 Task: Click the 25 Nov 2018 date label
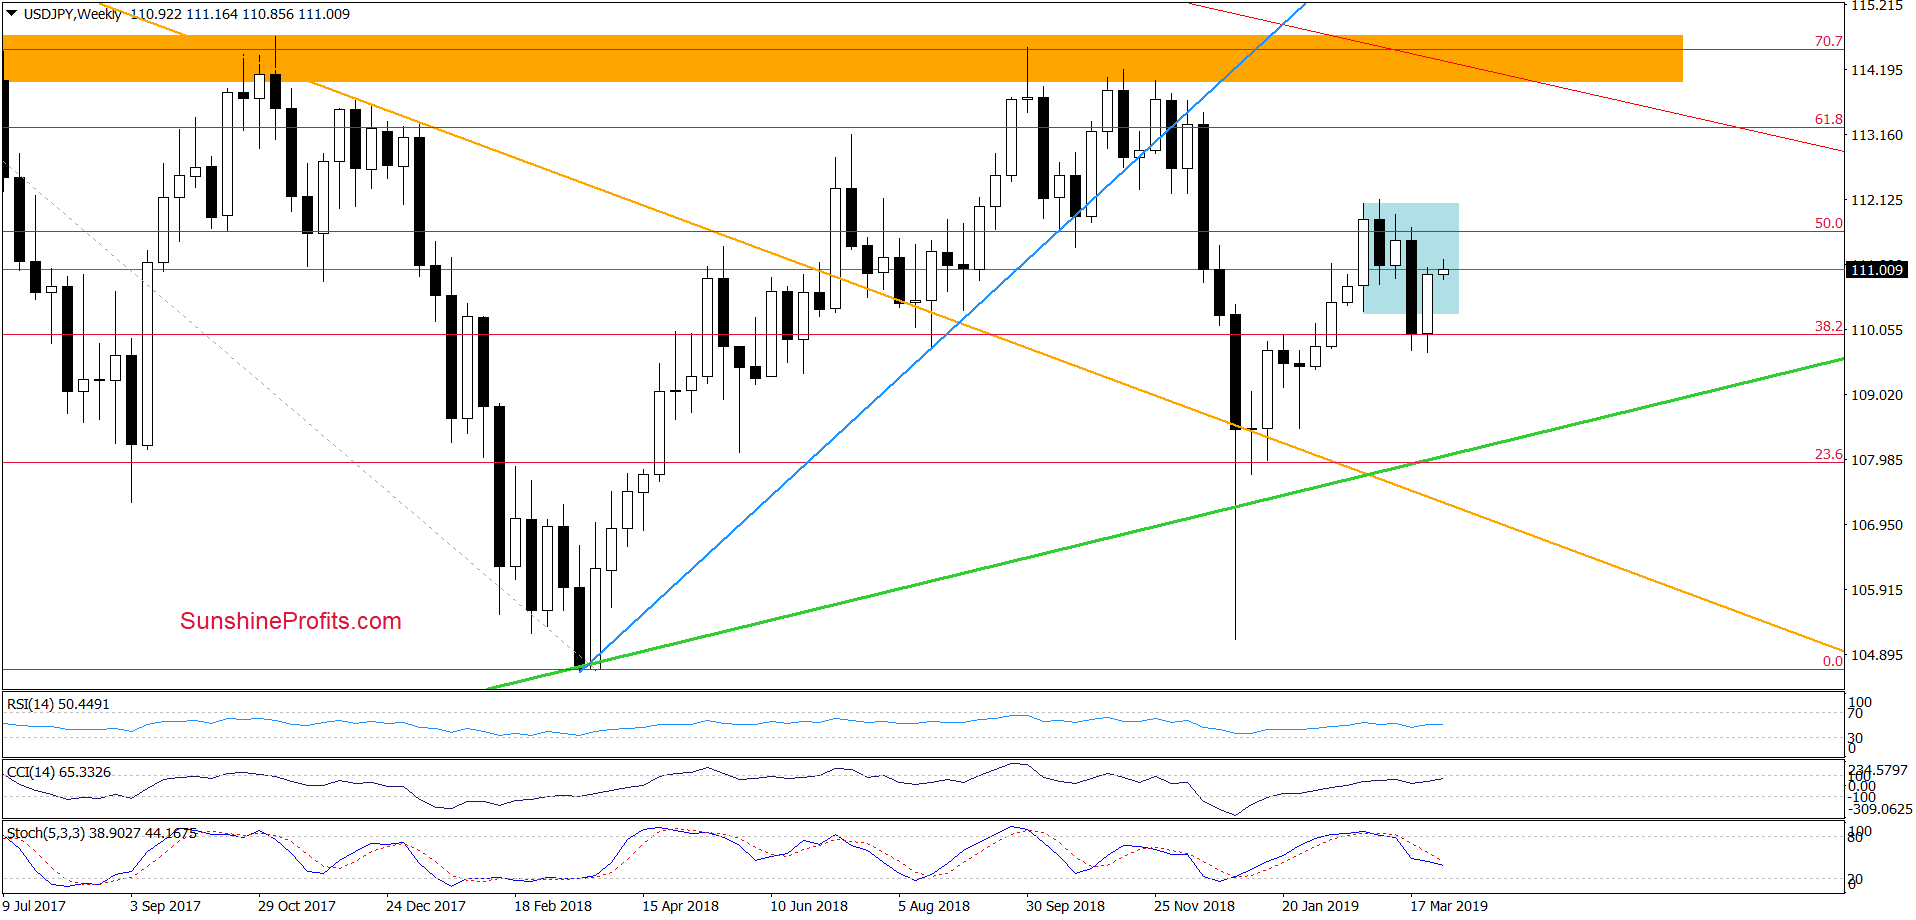(x=1194, y=906)
